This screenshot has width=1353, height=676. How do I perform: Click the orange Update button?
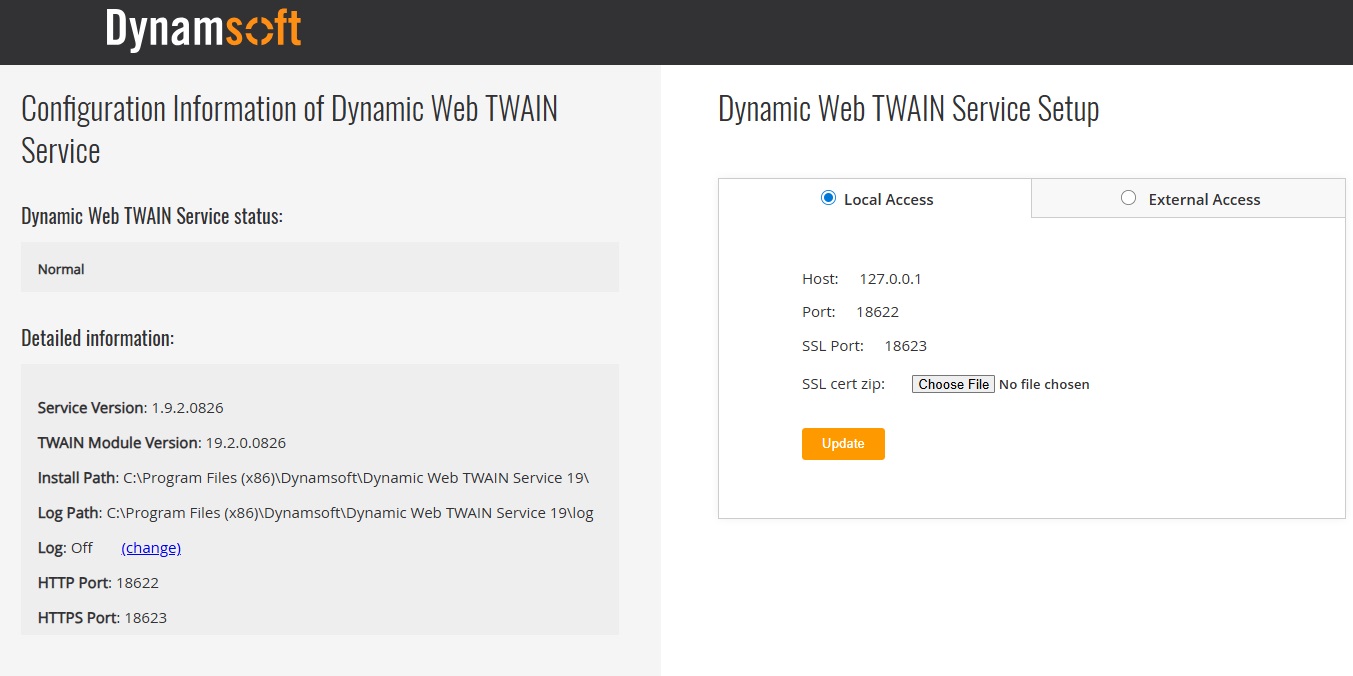tap(843, 444)
